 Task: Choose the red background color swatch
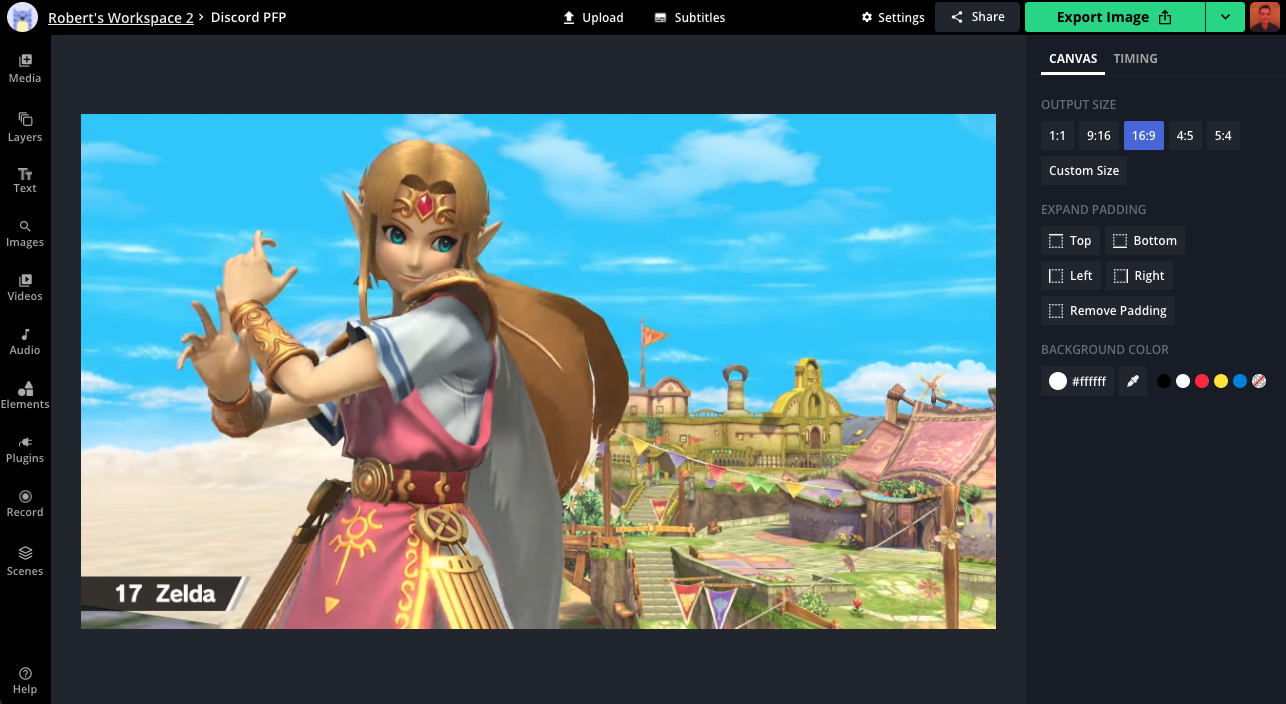(x=1202, y=381)
